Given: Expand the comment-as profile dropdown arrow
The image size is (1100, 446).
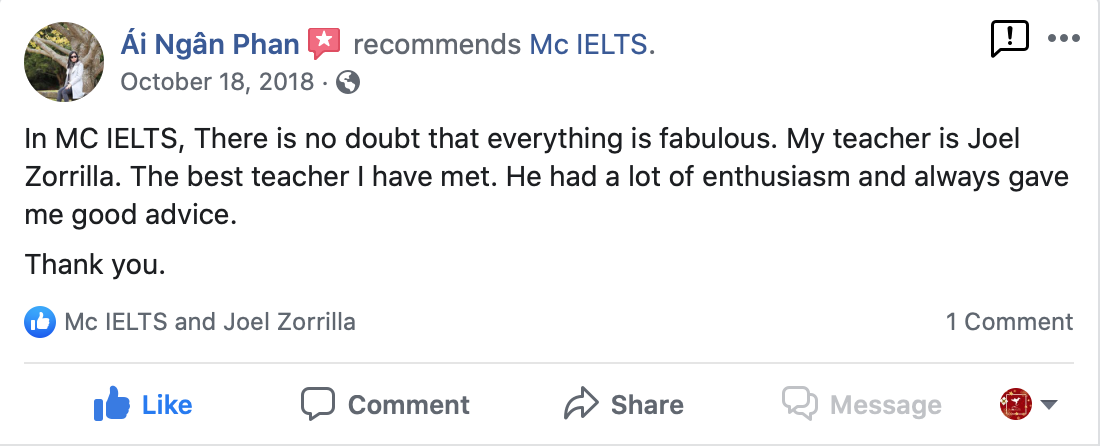Looking at the screenshot, I should pyautogui.click(x=1049, y=405).
